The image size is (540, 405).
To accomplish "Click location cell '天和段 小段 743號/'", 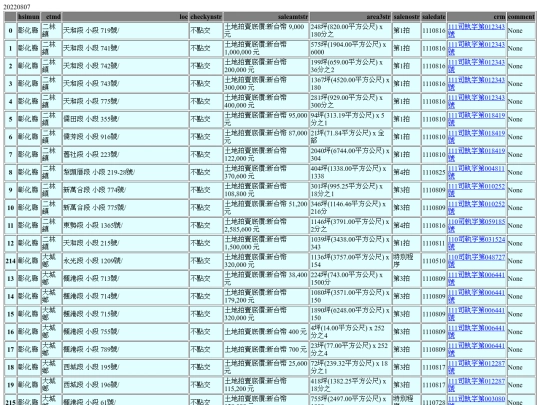I will pyautogui.click(x=125, y=84).
